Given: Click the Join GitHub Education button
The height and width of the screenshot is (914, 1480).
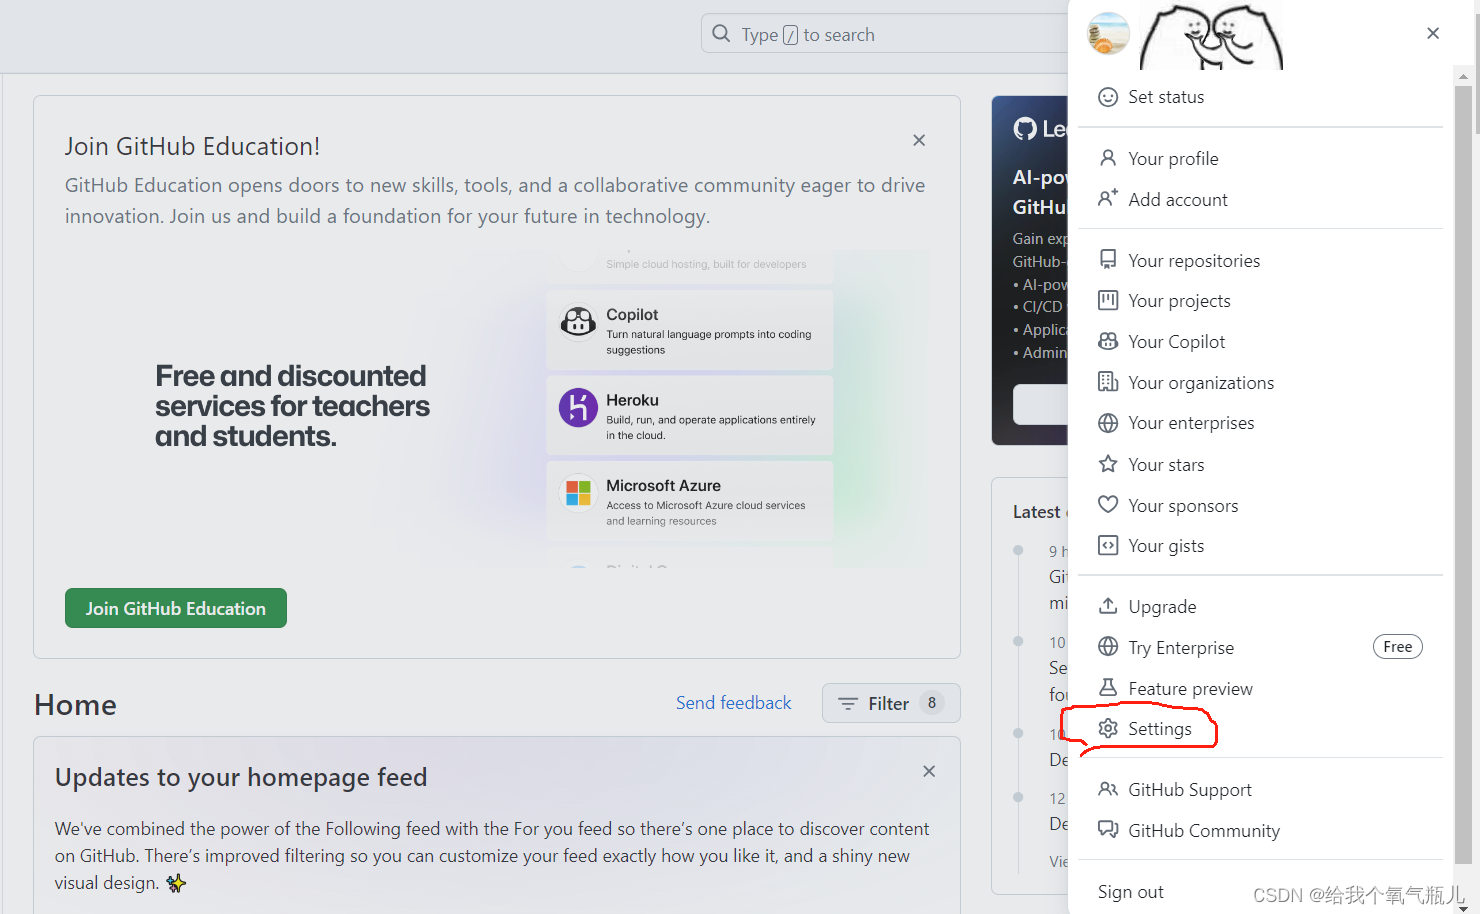Looking at the screenshot, I should pyautogui.click(x=175, y=608).
